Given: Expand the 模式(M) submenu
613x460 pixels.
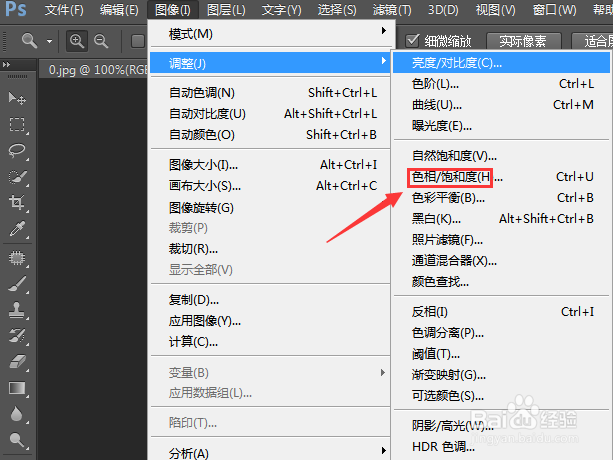Looking at the screenshot, I should click(x=272, y=34).
